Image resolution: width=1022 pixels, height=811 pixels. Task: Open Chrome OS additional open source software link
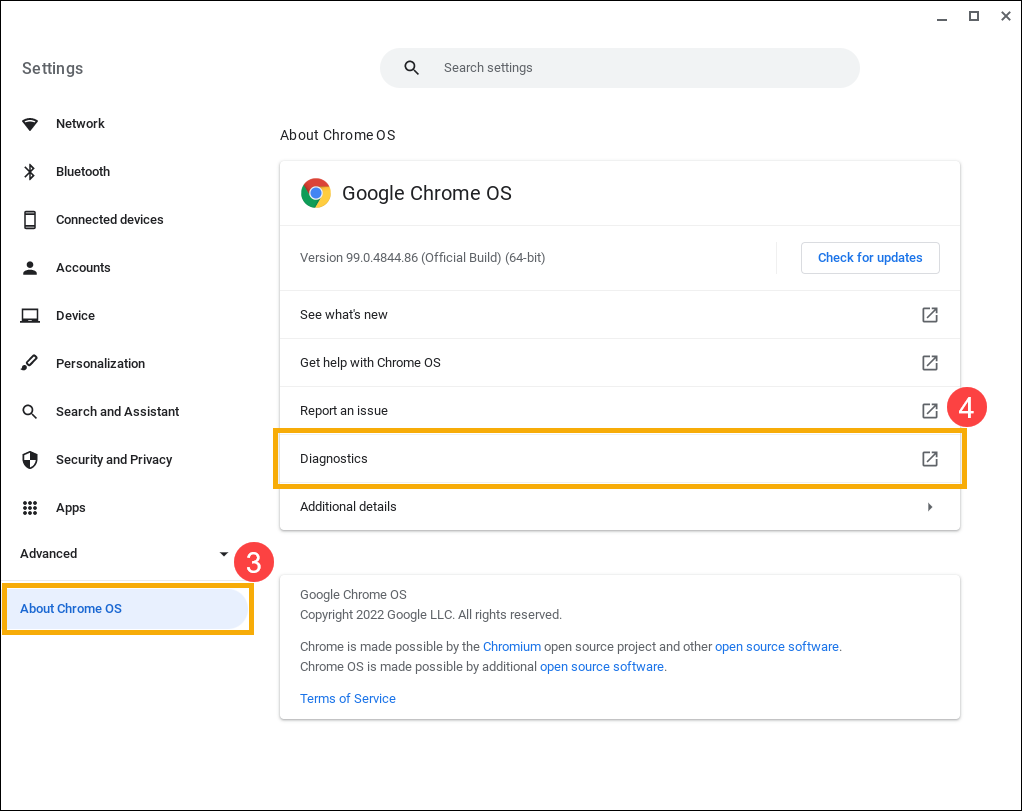tap(602, 667)
